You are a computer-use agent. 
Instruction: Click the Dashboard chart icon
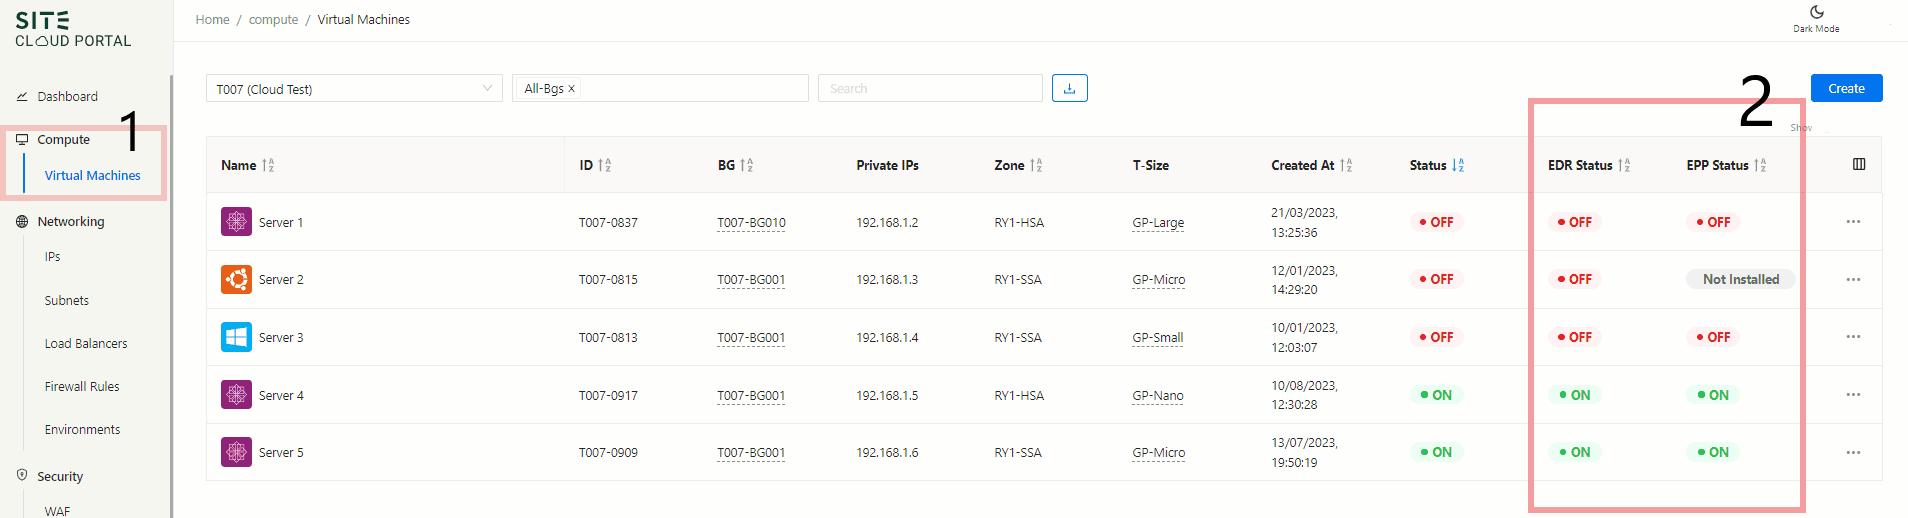22,96
